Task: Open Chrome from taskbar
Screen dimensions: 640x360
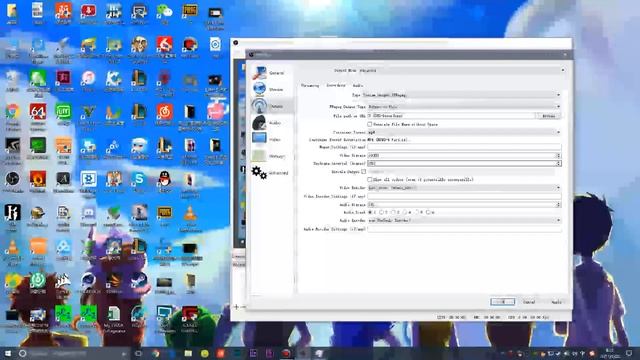Action: click(156, 353)
